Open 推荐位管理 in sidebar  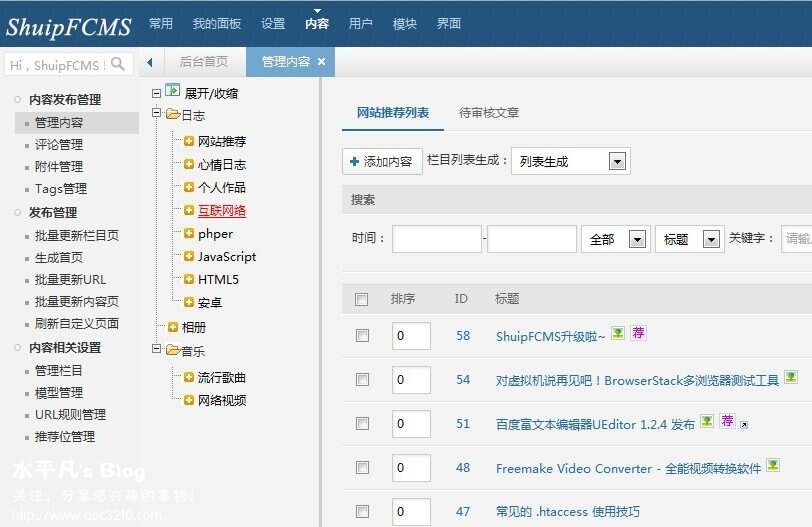point(65,436)
